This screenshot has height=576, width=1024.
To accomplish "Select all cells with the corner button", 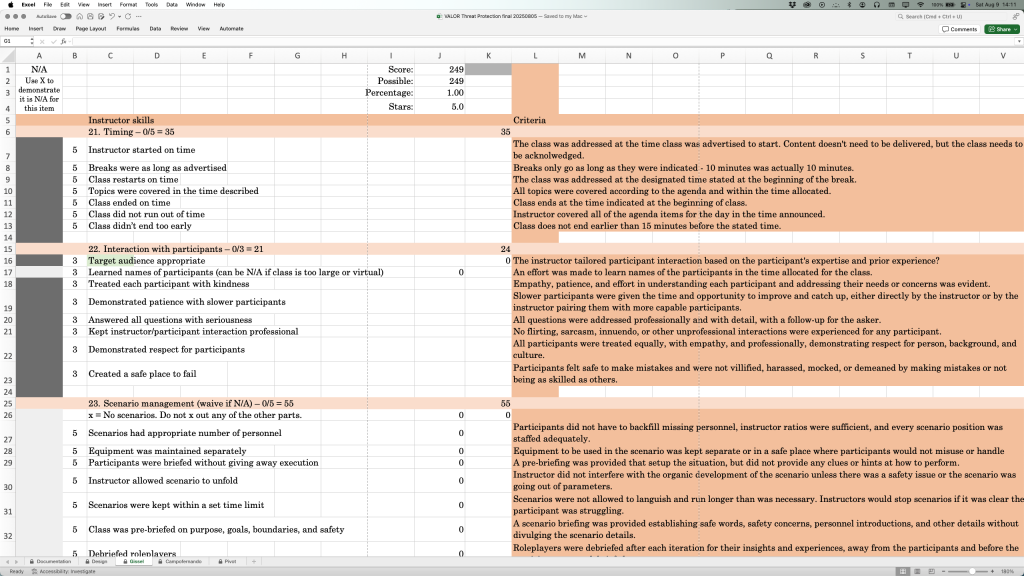I will click(x=8, y=56).
